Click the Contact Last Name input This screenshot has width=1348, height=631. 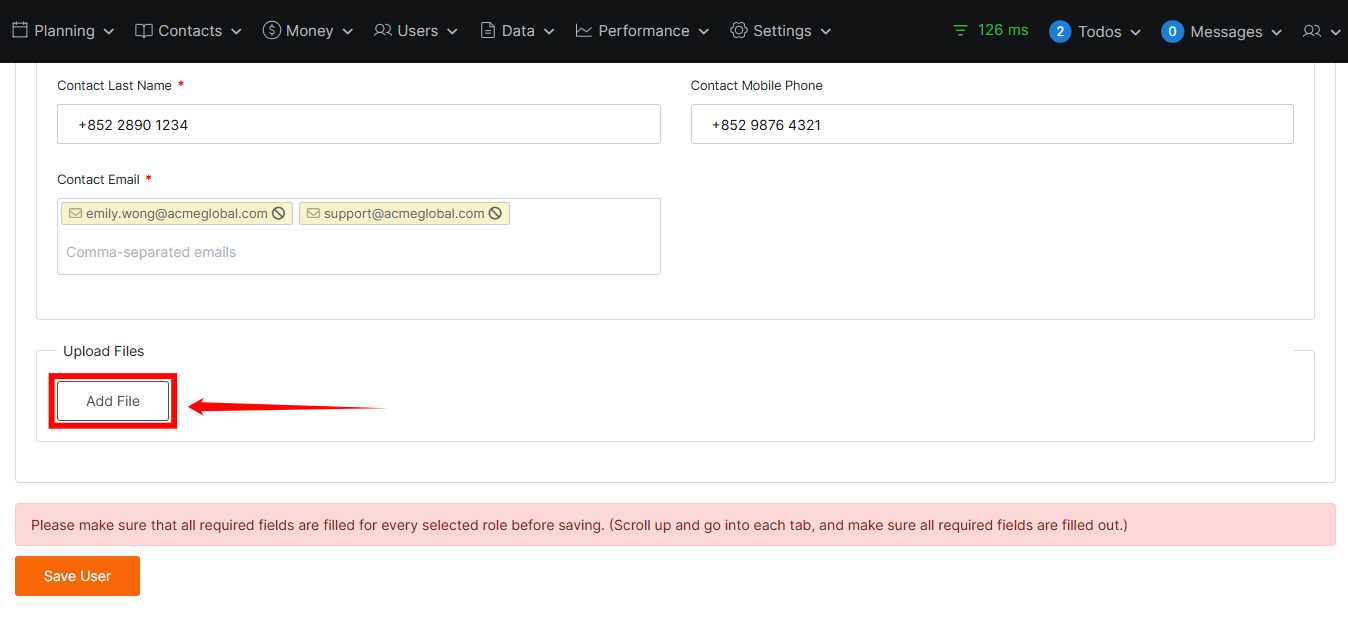point(358,125)
